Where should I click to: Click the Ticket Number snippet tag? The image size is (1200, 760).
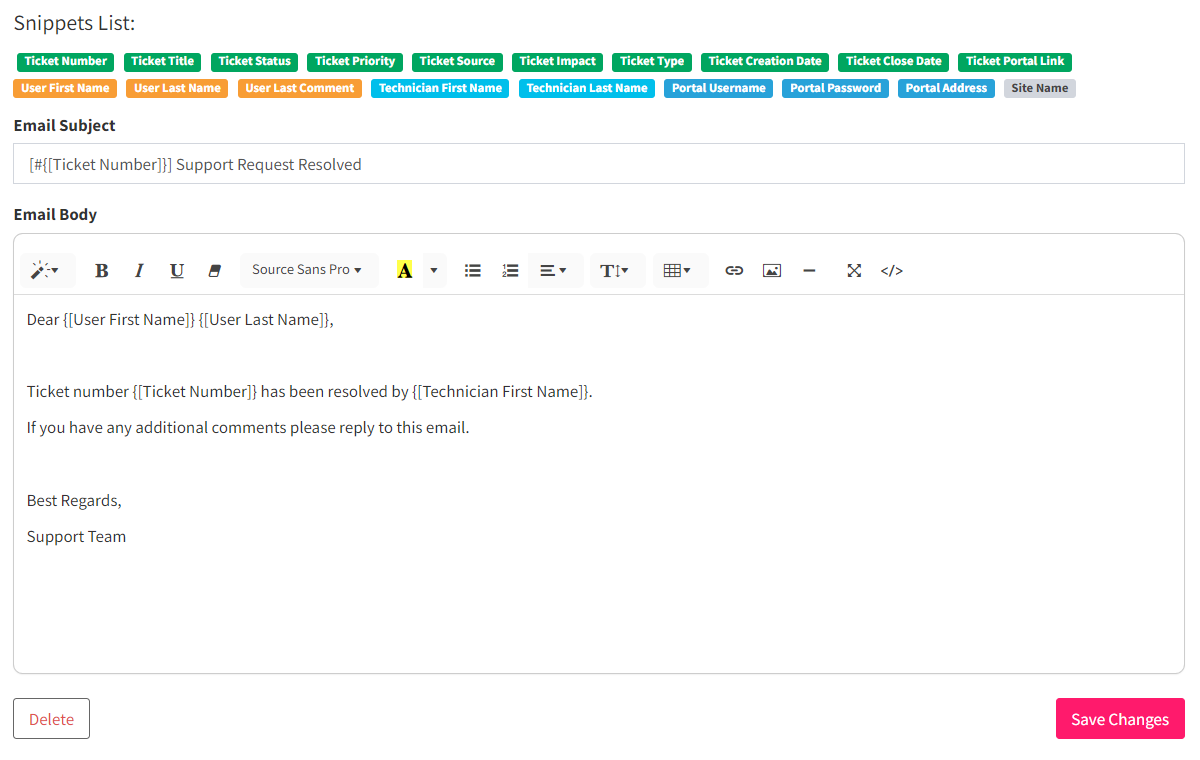66,62
